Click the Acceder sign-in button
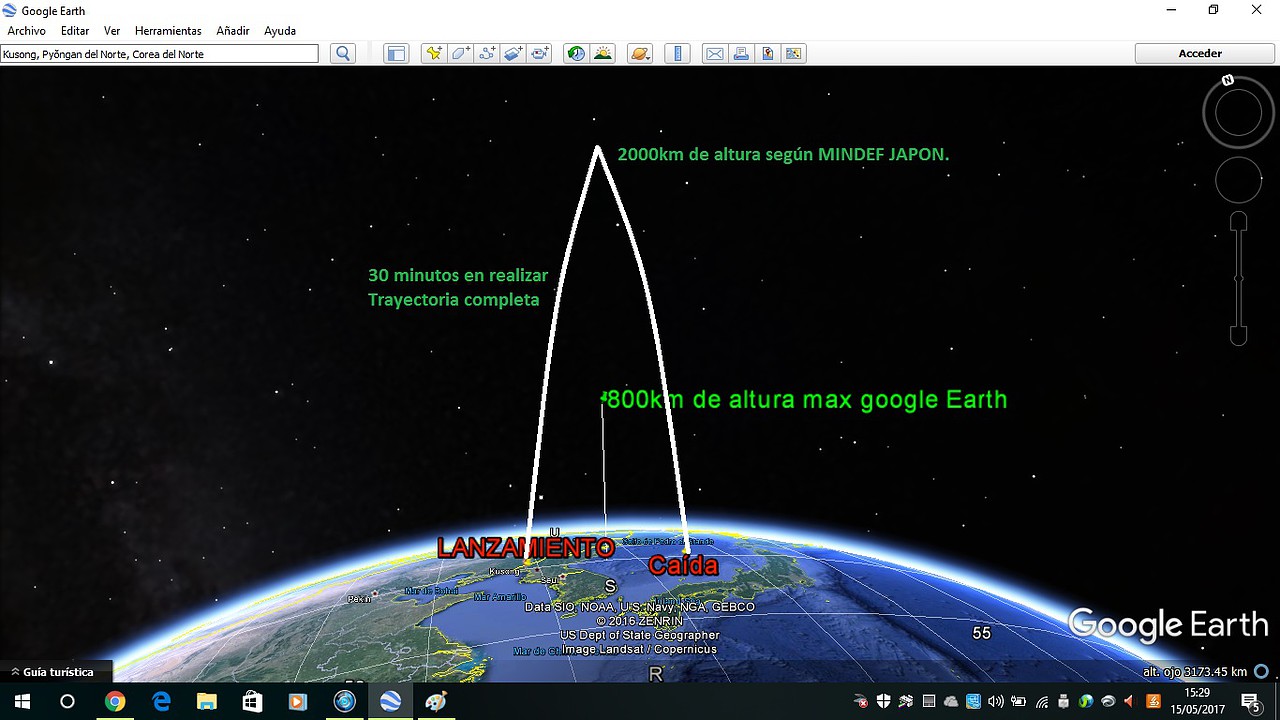 click(1200, 54)
